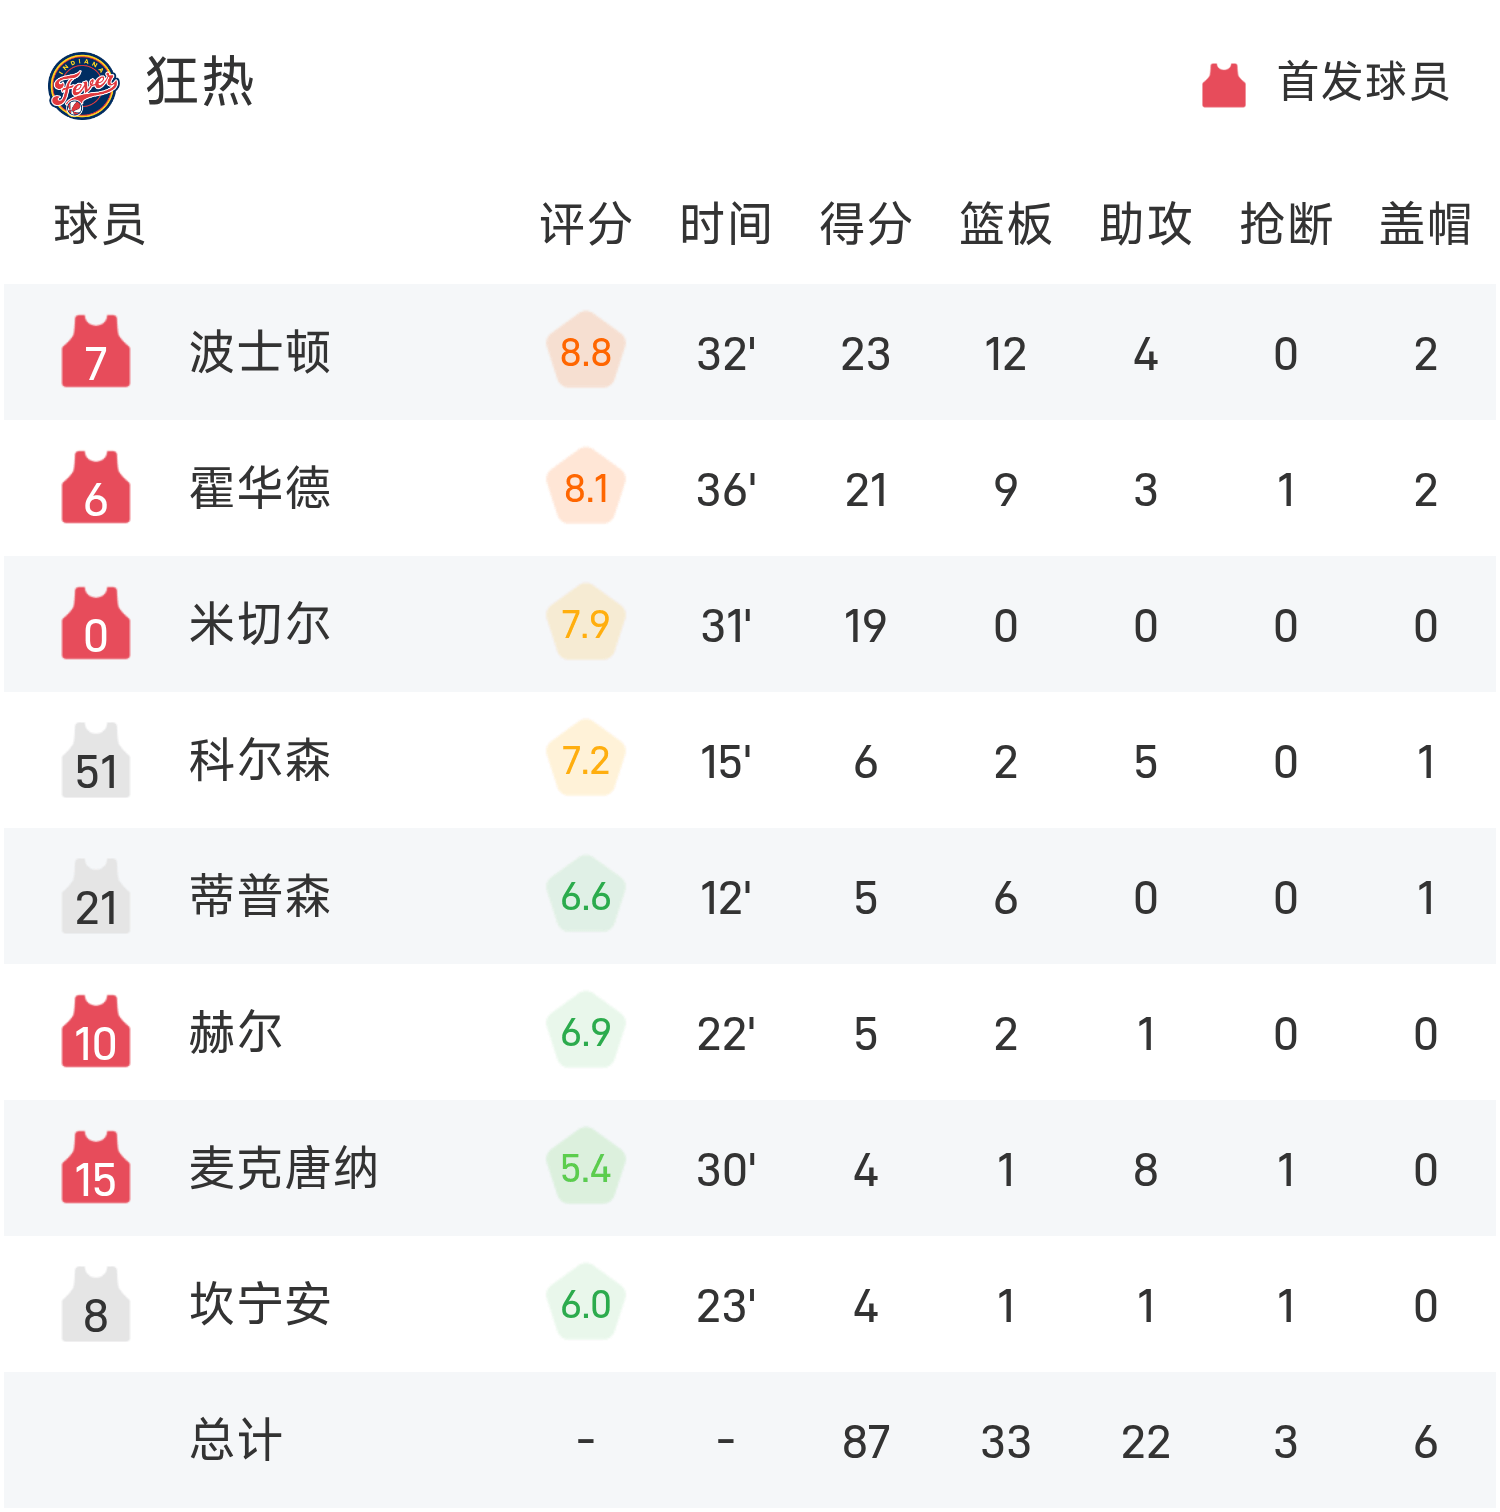Click the 8.8 rating badge
Viewport: 1500px width, 1512px height.
point(586,352)
